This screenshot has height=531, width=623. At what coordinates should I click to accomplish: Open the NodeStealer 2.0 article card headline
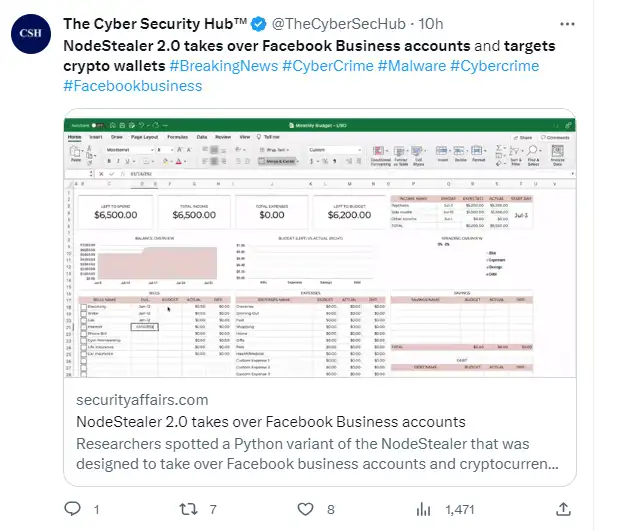[271, 421]
